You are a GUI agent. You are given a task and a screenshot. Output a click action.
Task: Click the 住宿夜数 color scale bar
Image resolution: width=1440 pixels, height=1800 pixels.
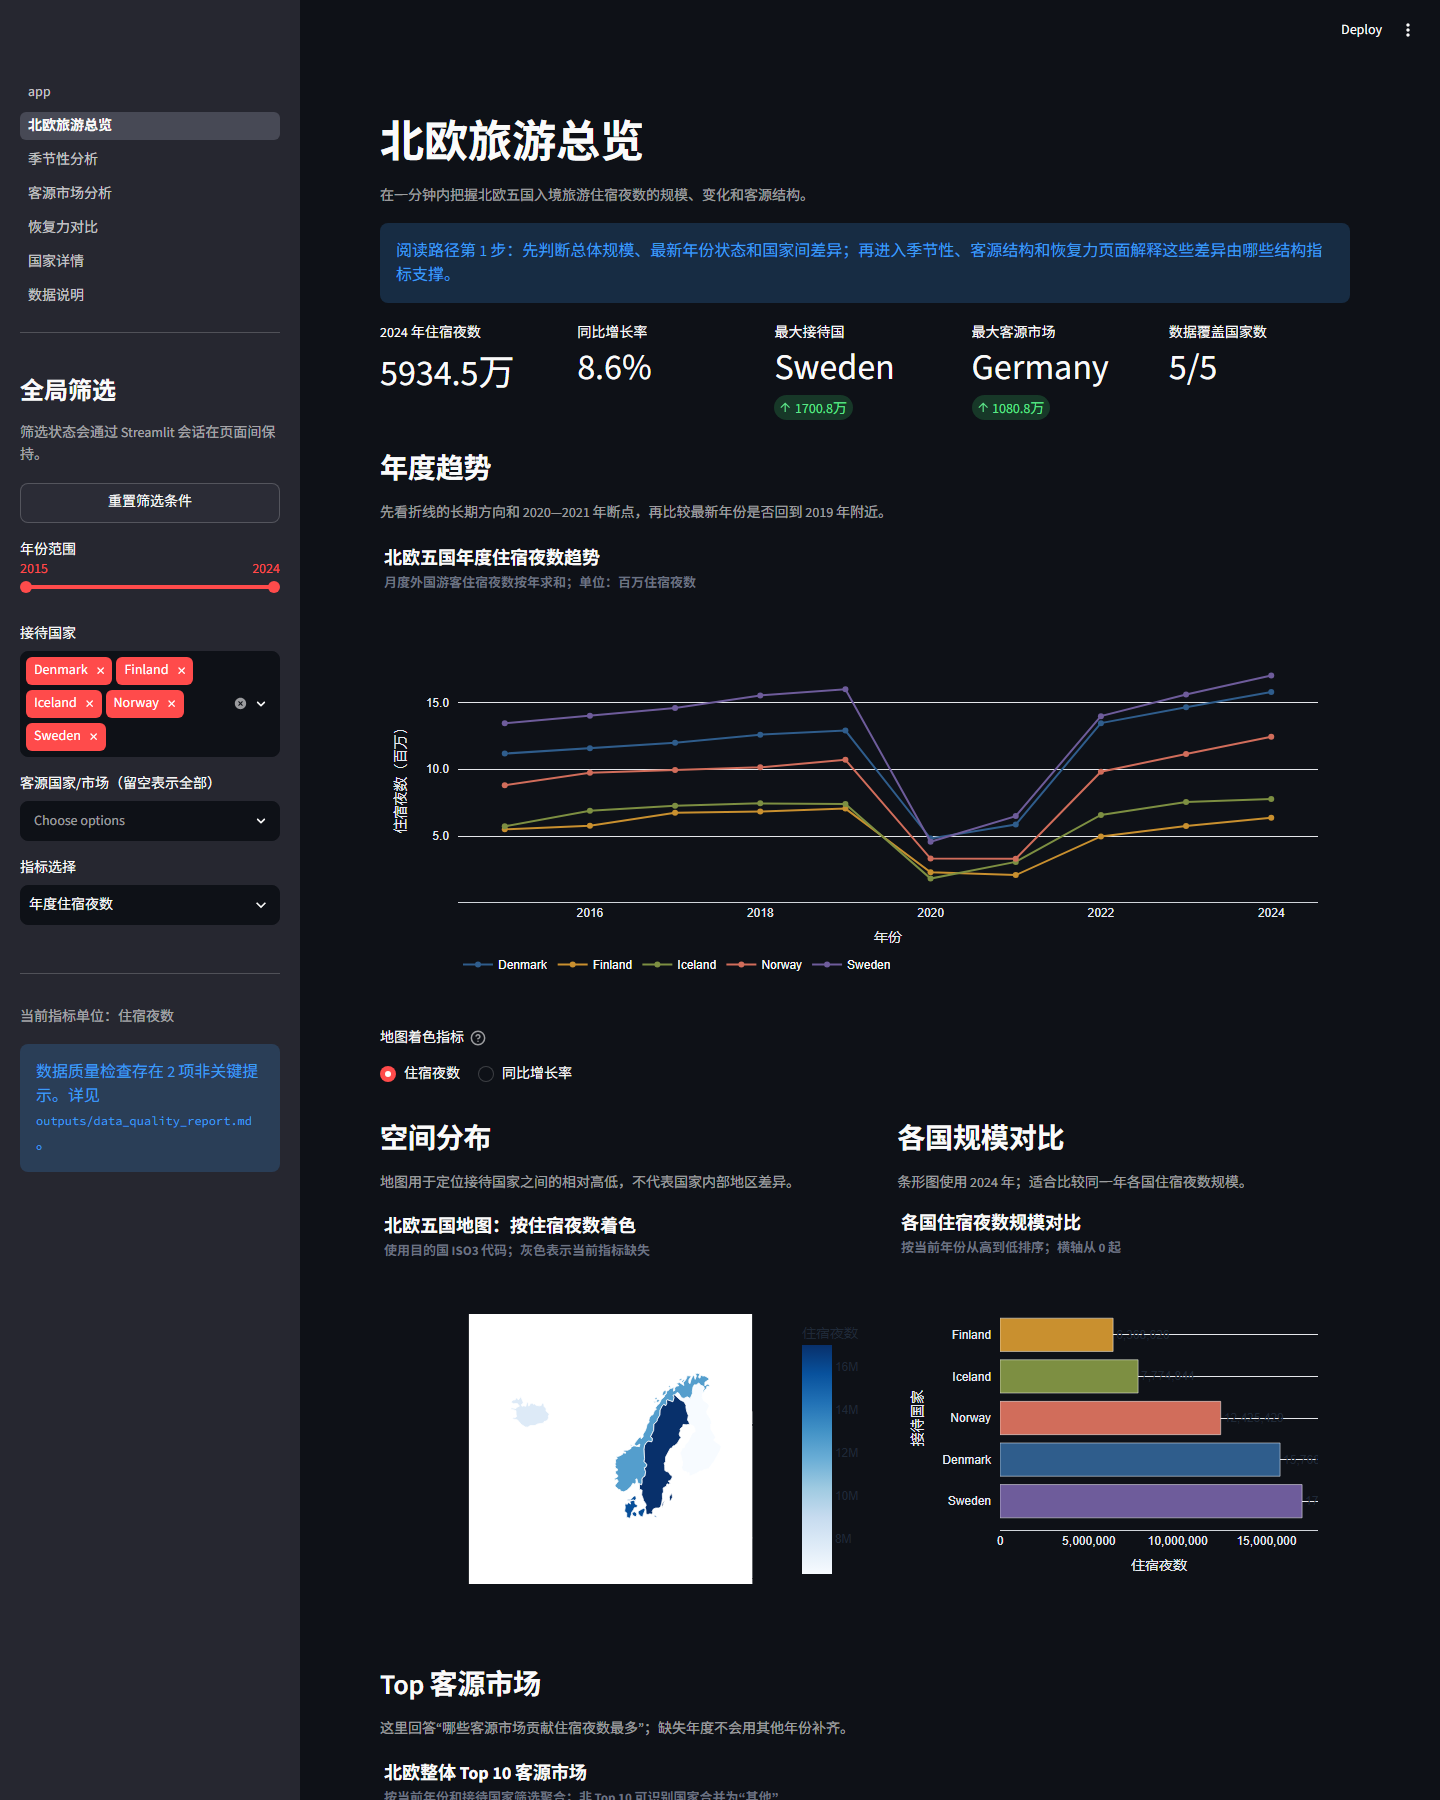[x=817, y=1459]
